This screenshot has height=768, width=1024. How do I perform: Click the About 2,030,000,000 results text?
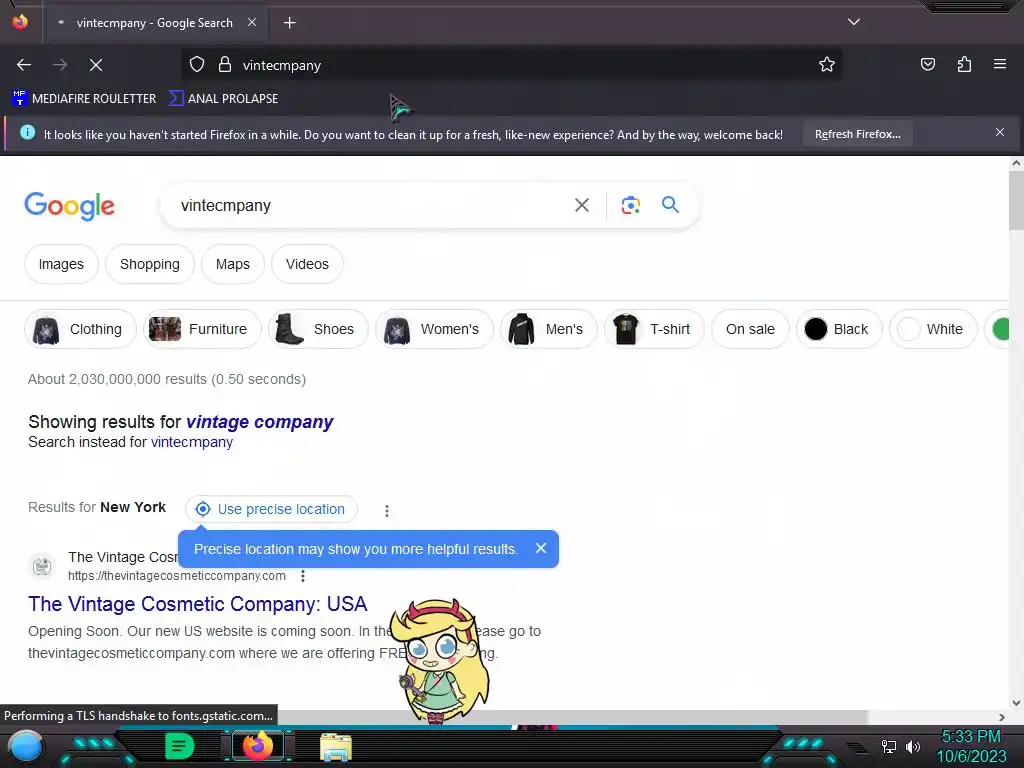tap(167, 379)
